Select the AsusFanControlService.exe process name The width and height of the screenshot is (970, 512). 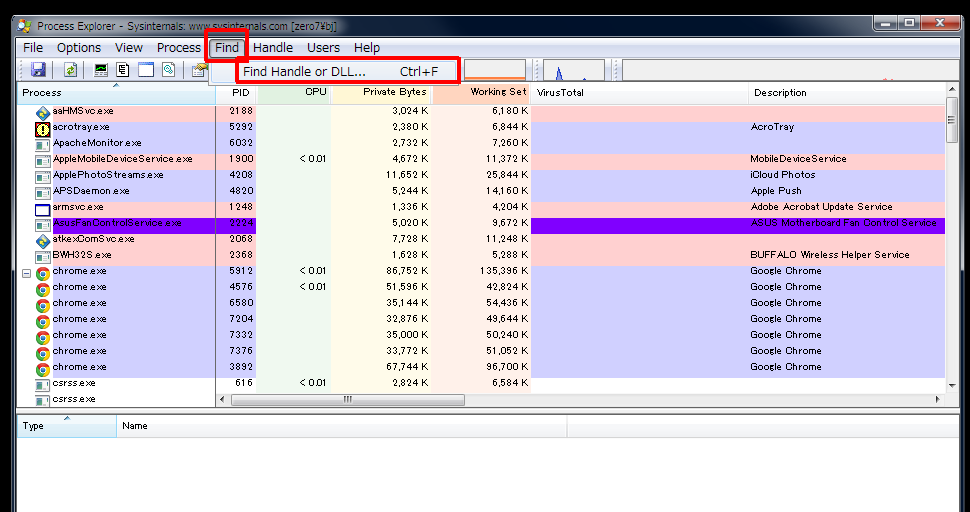pyautogui.click(x=117, y=223)
